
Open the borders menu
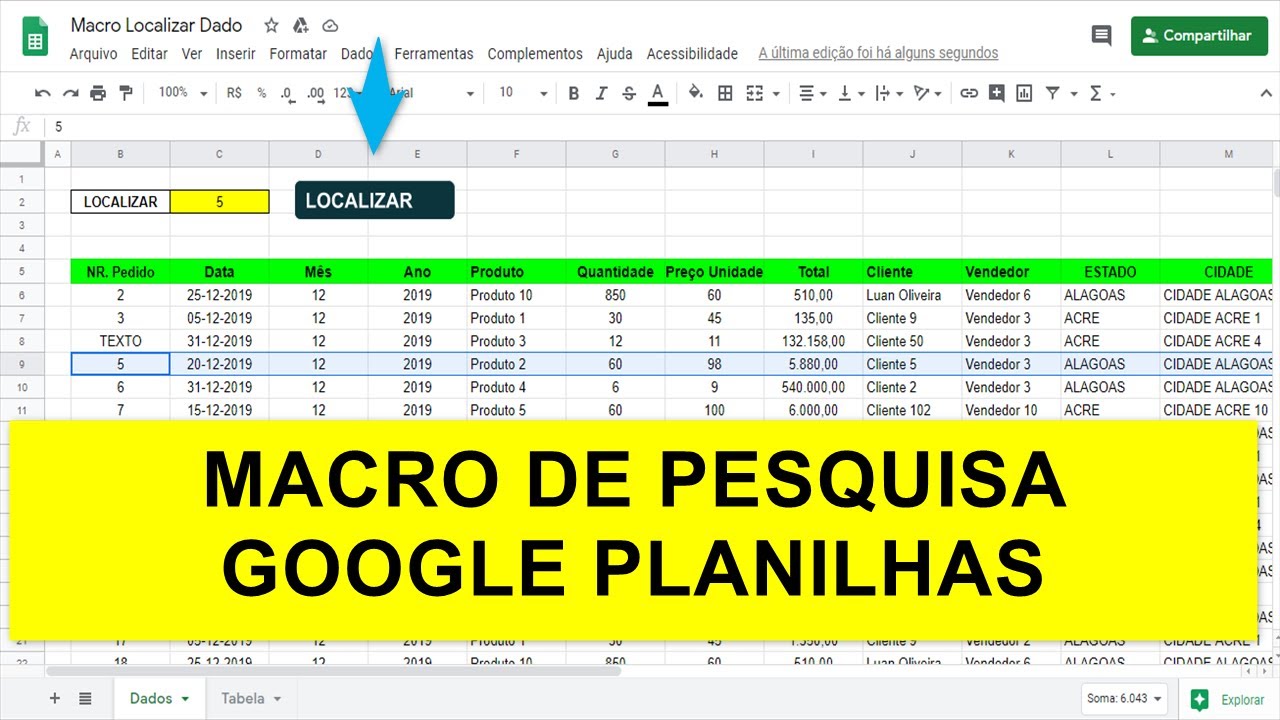click(x=726, y=93)
